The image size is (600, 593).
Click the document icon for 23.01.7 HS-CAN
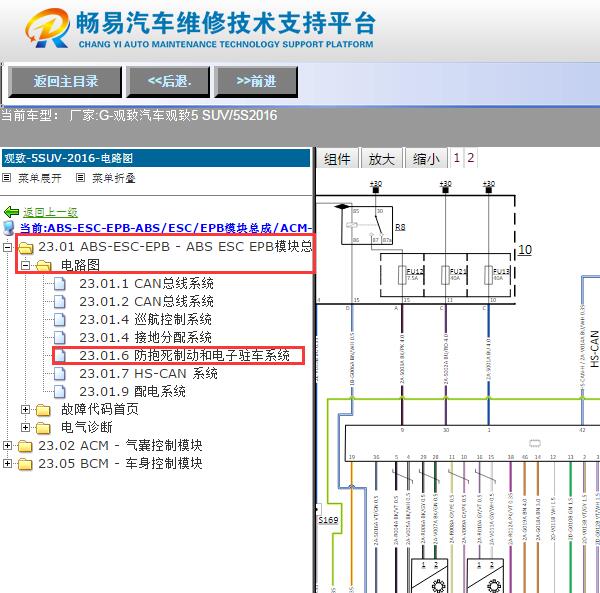click(x=60, y=374)
